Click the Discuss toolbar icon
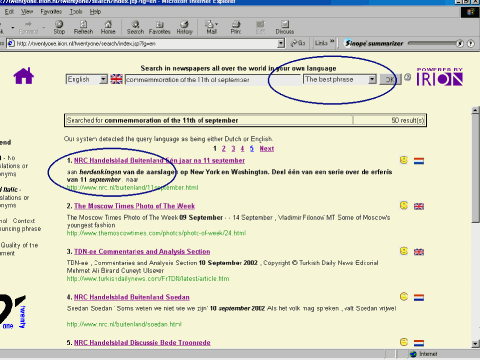 (285, 27)
